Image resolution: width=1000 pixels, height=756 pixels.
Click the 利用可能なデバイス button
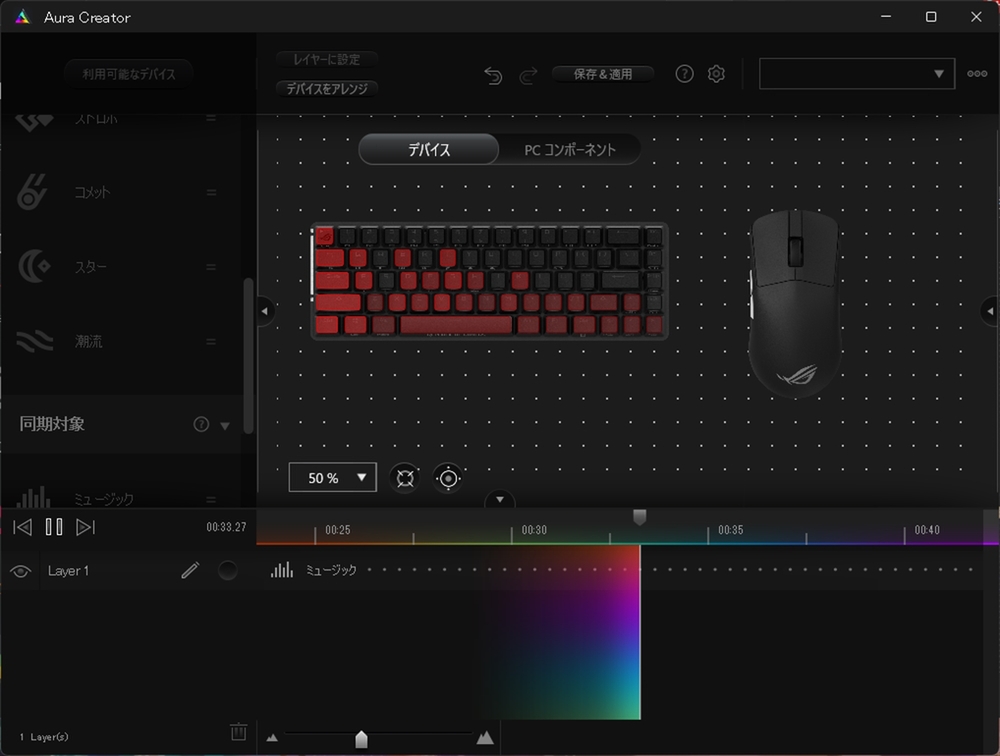tap(129, 74)
